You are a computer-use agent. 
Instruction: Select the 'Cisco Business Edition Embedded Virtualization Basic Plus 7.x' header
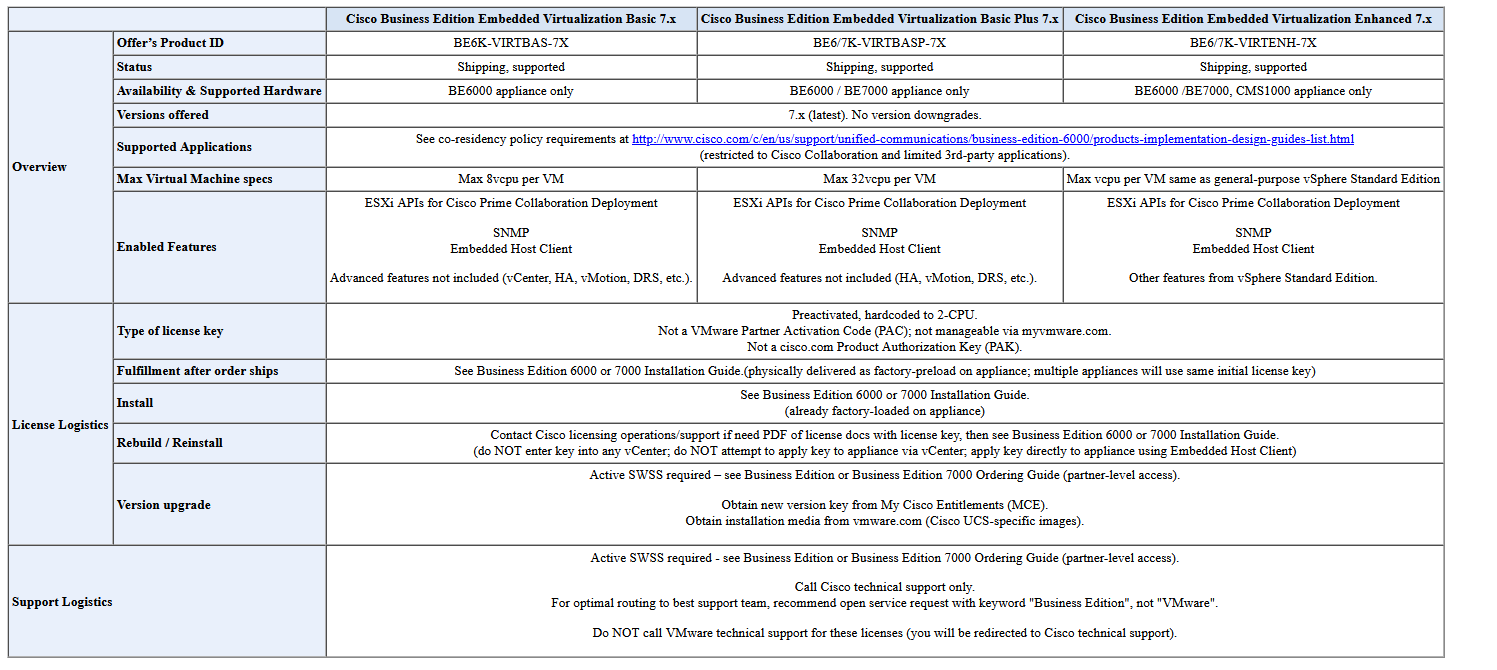(x=880, y=19)
